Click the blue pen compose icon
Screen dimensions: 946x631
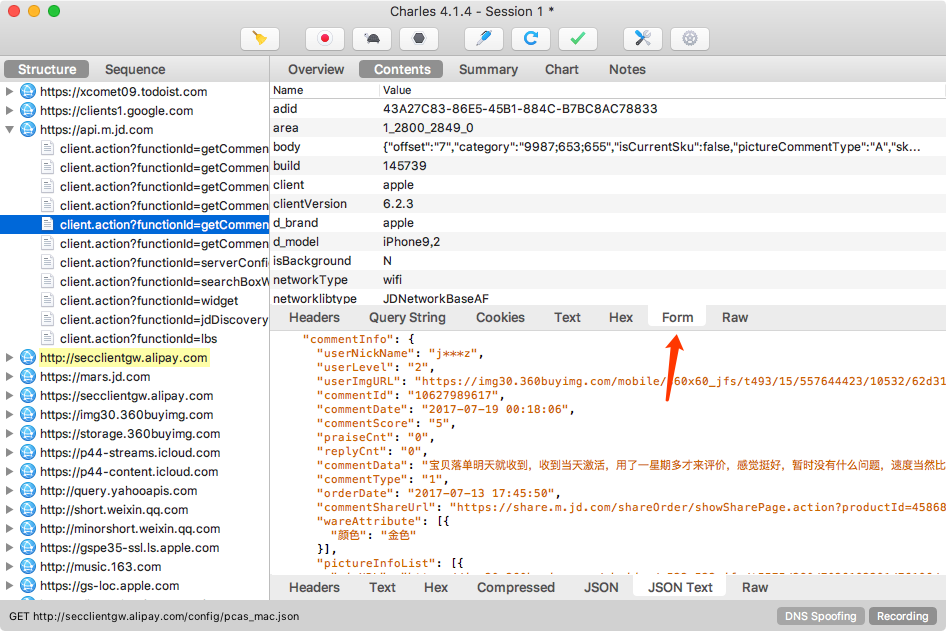(484, 38)
